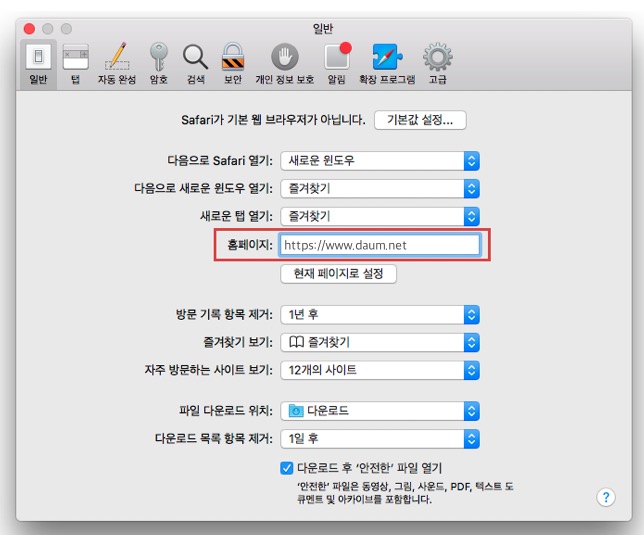
Task: Open the 탭 (Tabs) preferences pane
Action: pos(75,64)
